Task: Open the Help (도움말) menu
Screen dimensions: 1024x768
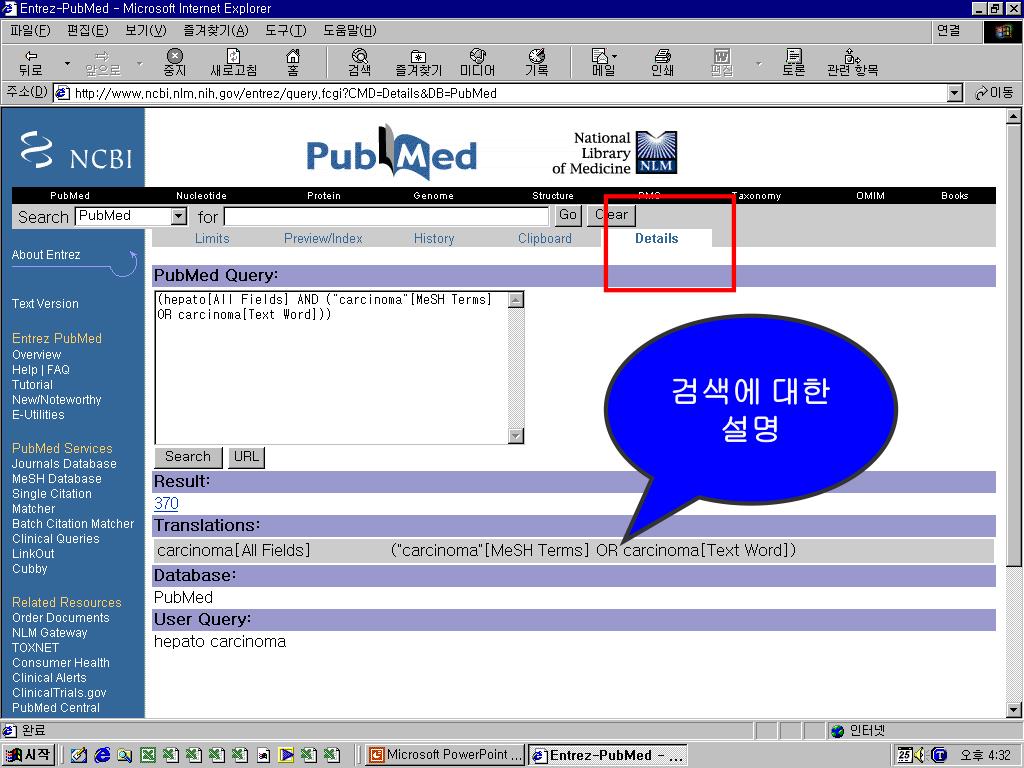Action: (x=349, y=31)
